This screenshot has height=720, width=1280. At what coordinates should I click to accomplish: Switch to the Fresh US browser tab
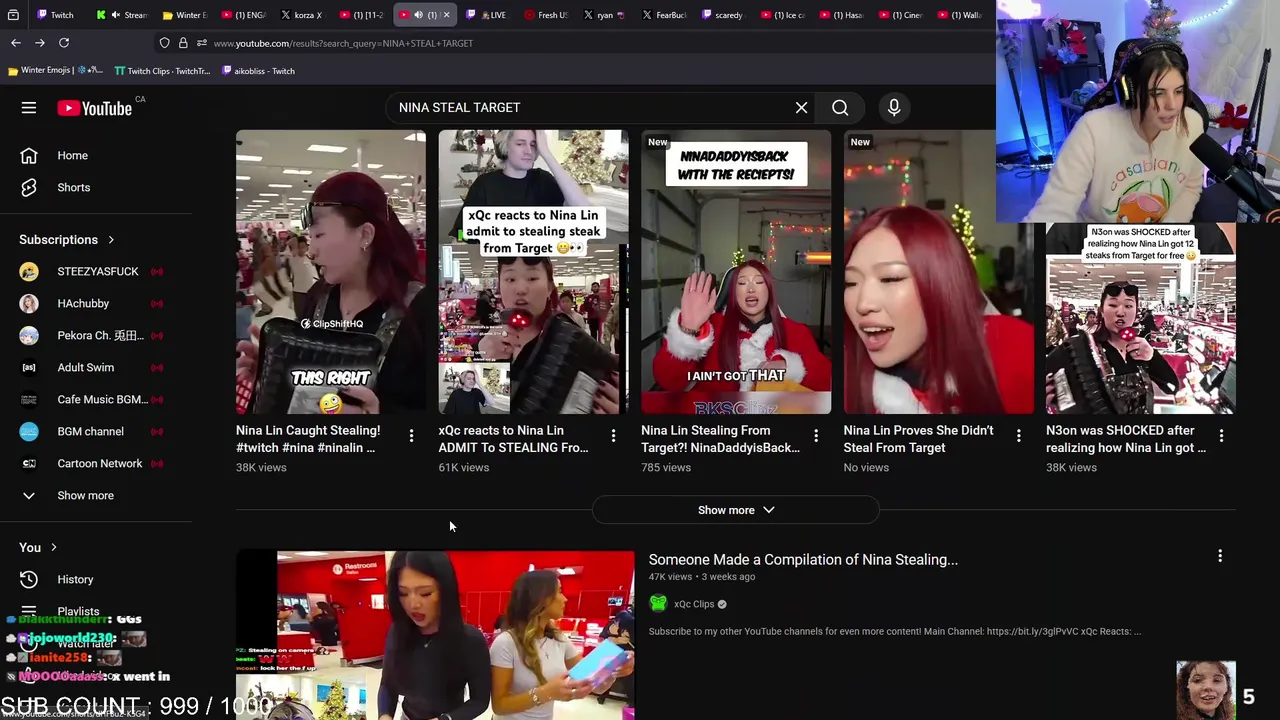click(546, 15)
